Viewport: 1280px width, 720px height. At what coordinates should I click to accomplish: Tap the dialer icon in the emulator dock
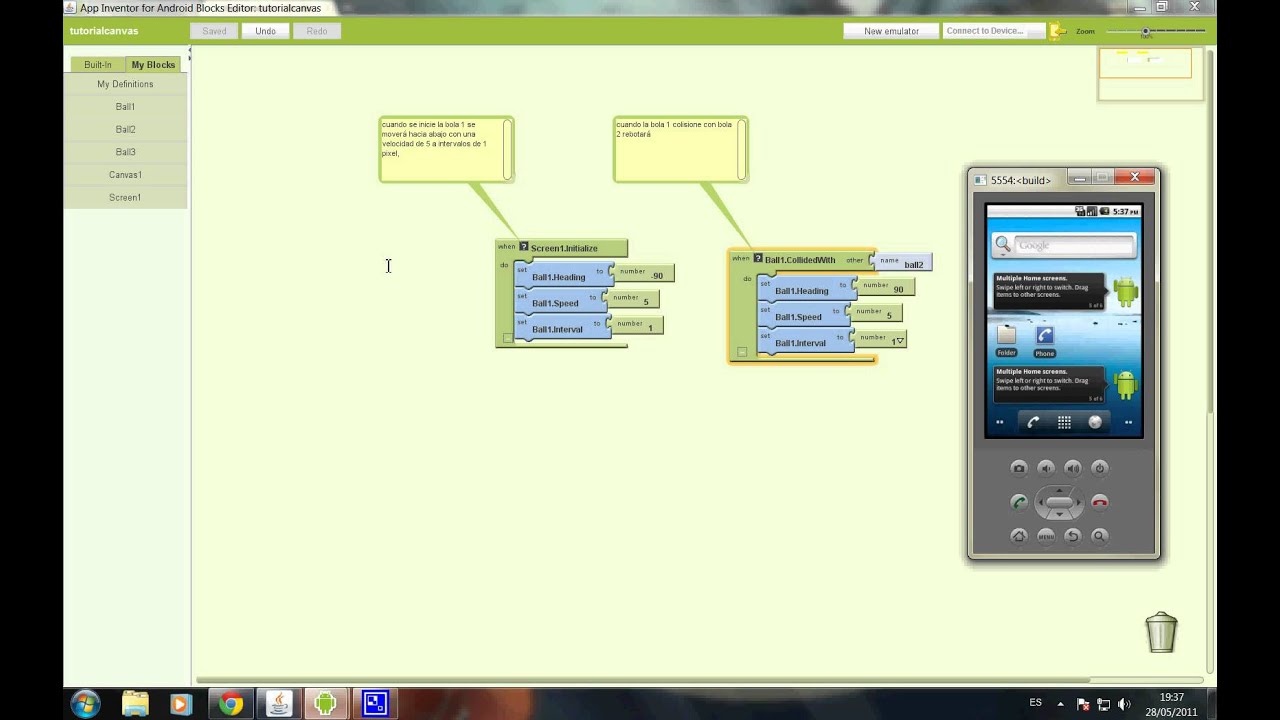tap(1033, 422)
